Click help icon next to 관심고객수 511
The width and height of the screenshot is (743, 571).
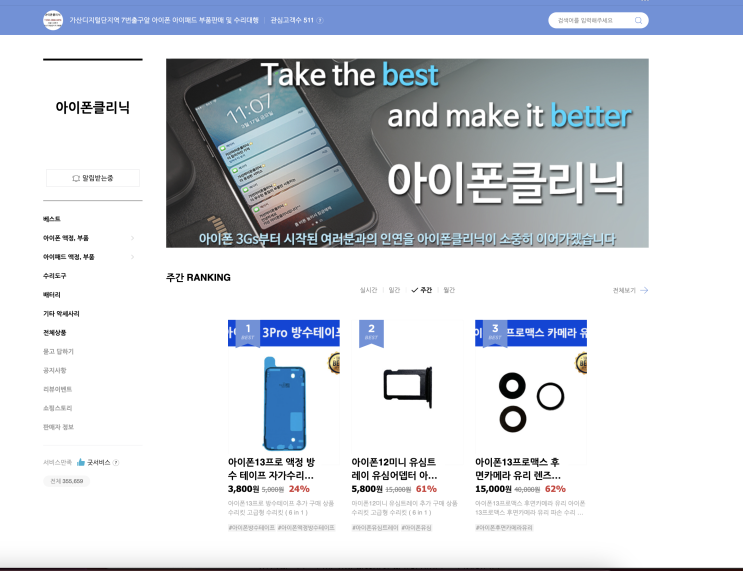(x=320, y=20)
